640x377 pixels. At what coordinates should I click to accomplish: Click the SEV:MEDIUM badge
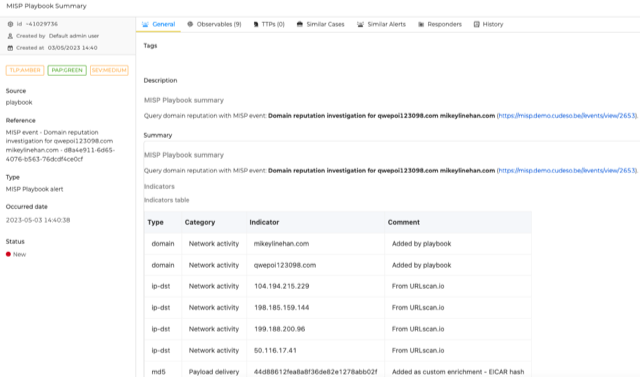point(109,70)
